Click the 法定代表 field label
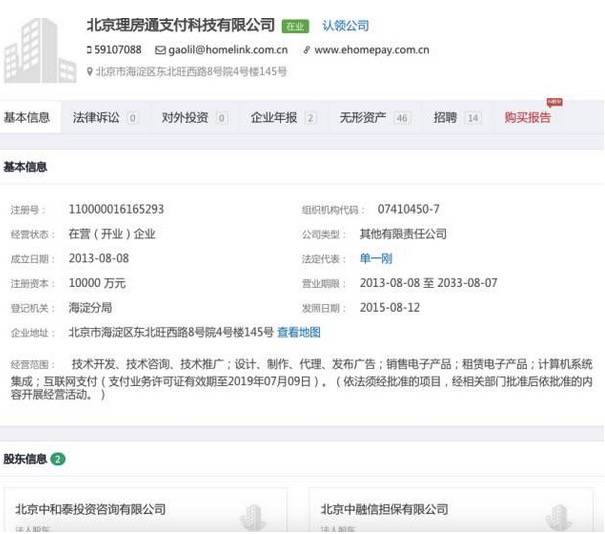605x534 pixels. (x=323, y=259)
